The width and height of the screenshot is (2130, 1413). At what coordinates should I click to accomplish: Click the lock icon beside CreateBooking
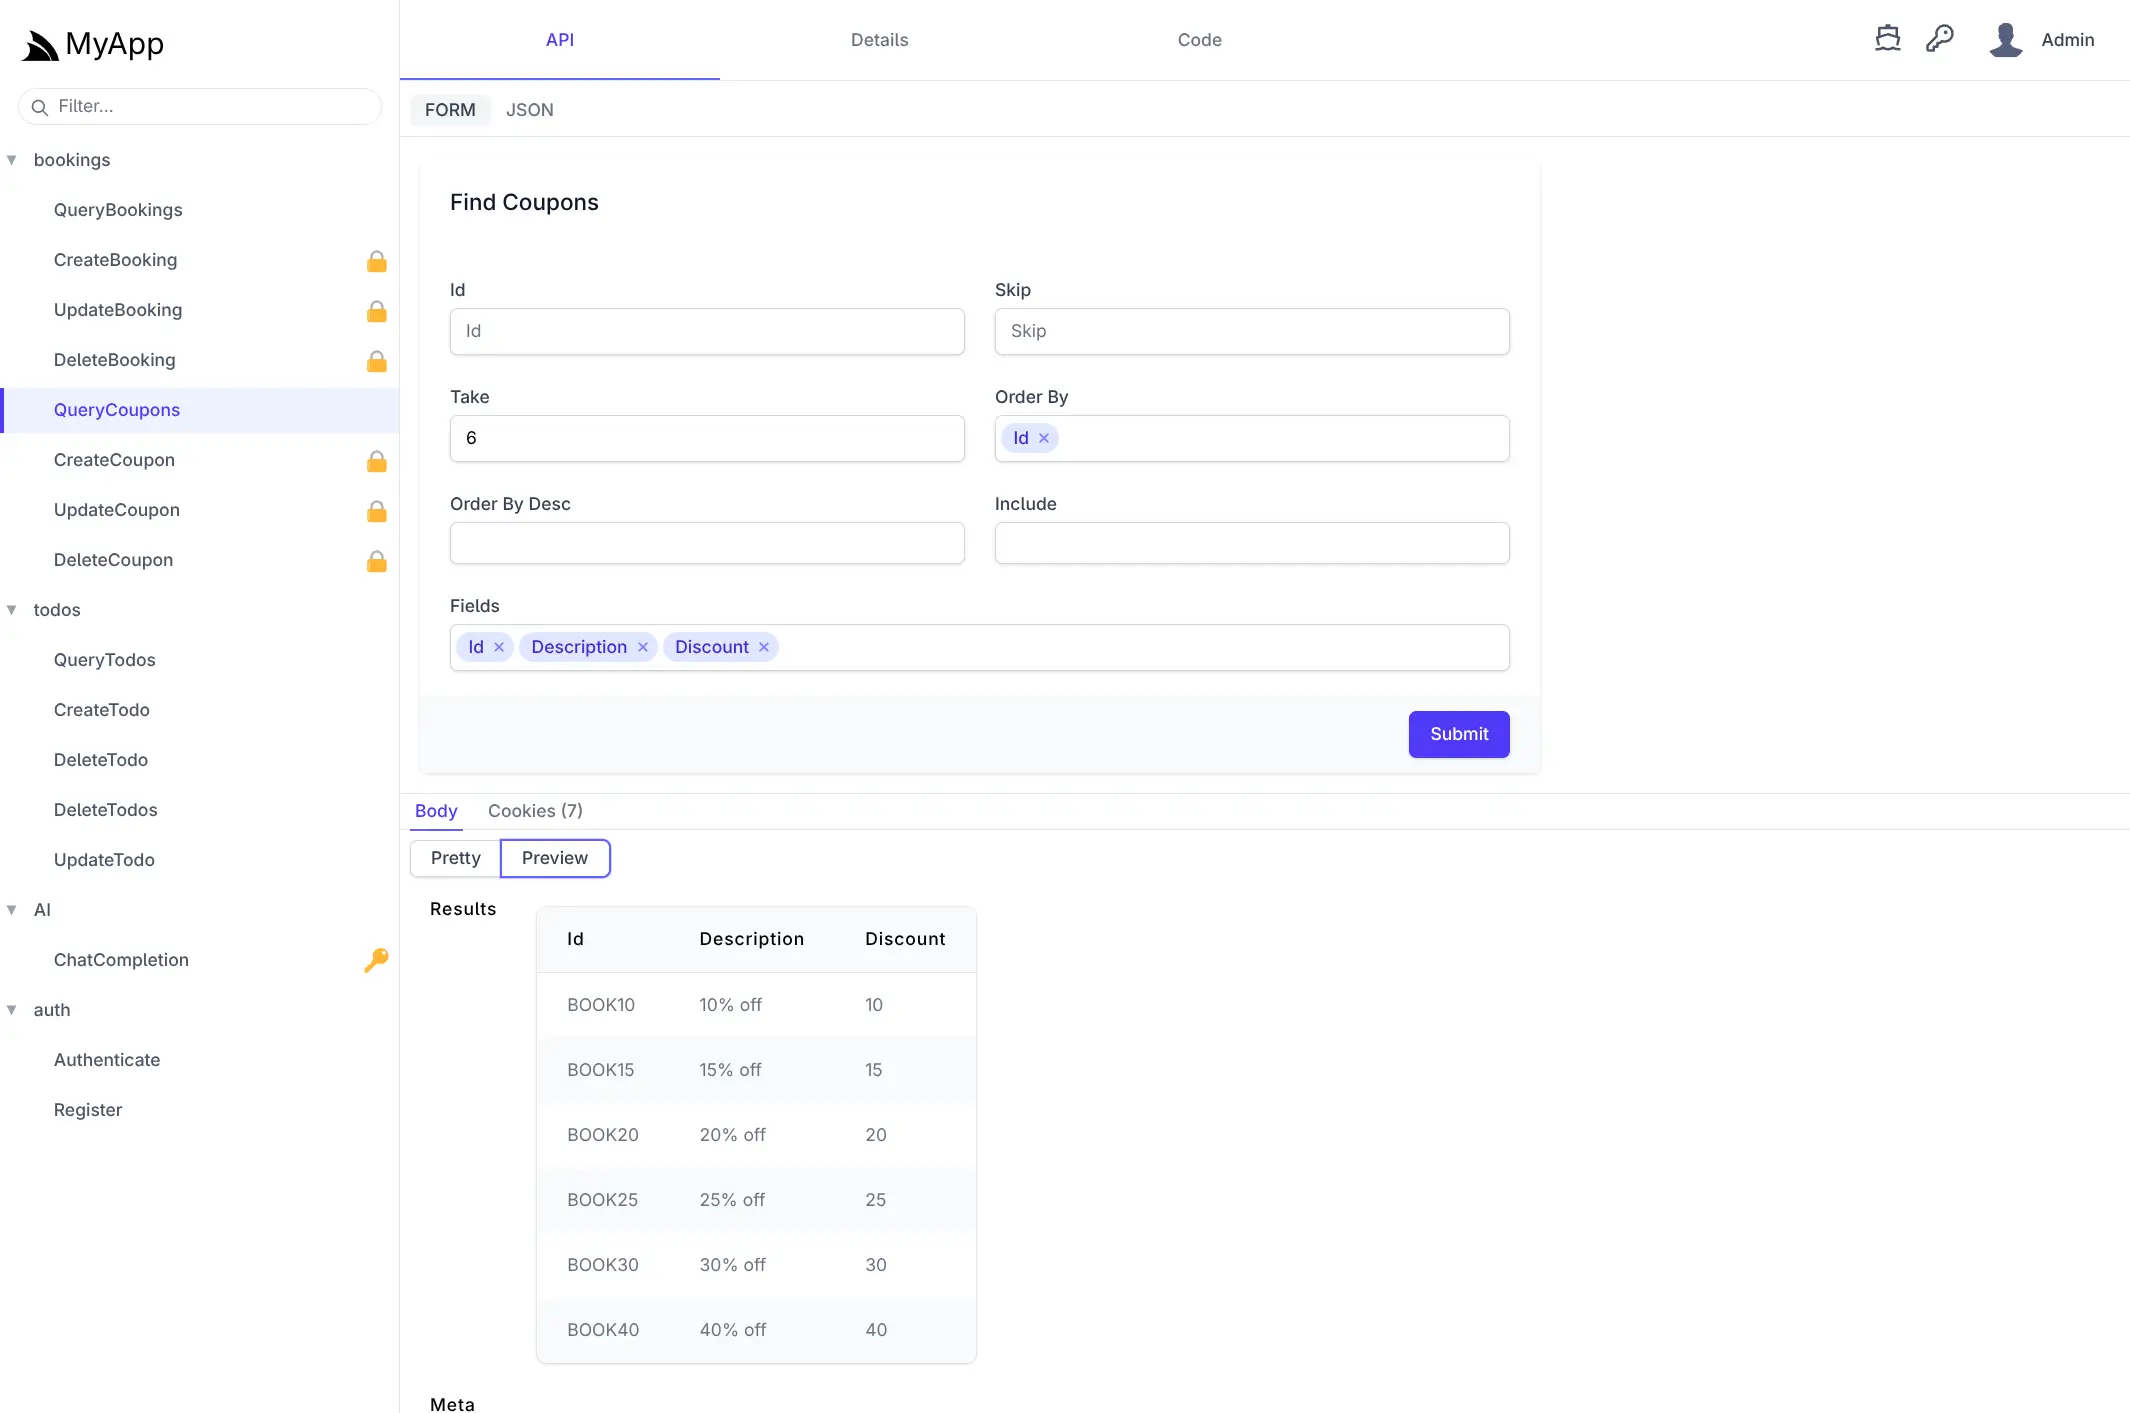377,261
